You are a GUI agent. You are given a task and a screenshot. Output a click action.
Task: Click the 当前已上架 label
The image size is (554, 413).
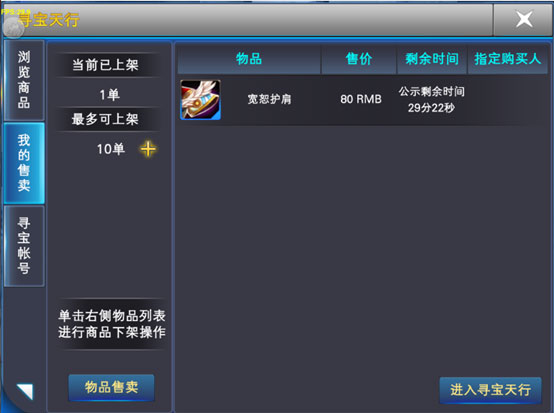tap(105, 65)
